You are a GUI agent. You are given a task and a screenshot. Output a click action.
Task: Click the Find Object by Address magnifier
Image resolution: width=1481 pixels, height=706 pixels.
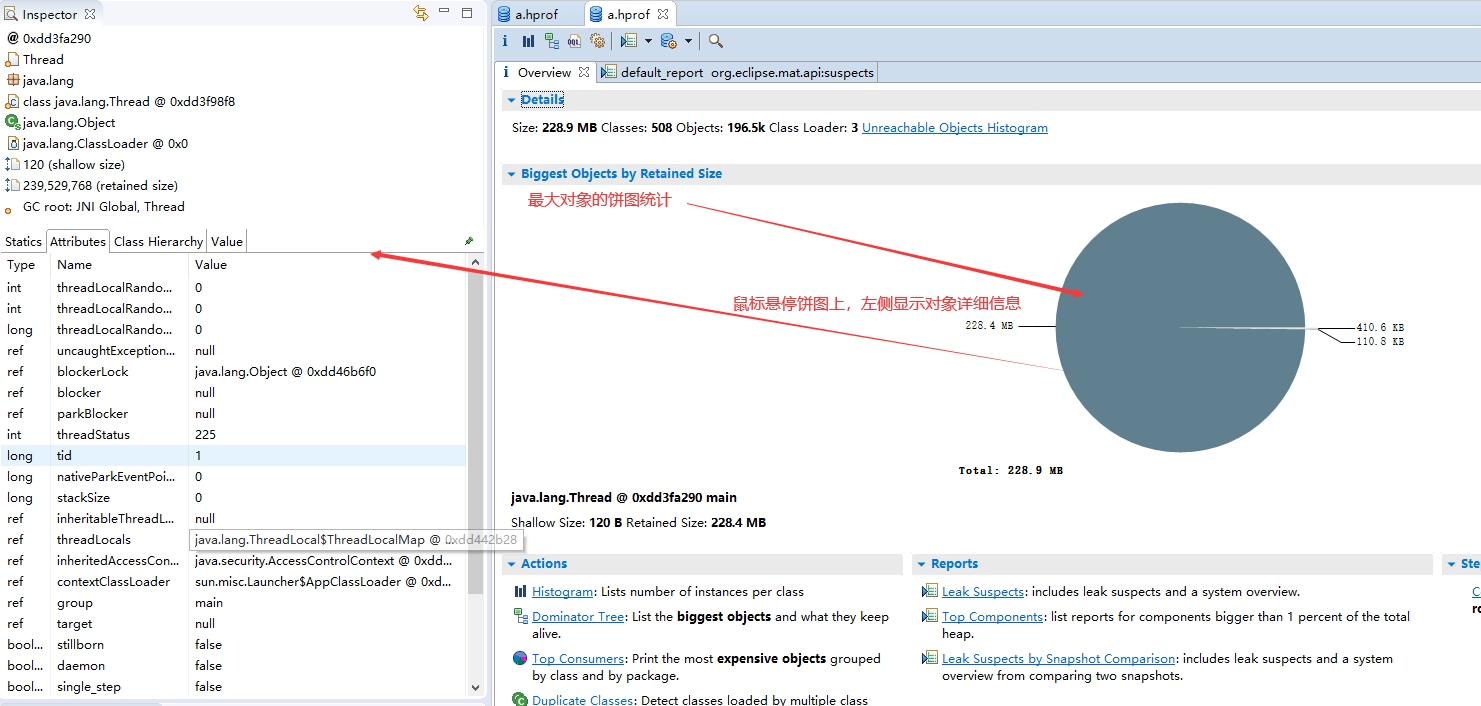point(716,41)
